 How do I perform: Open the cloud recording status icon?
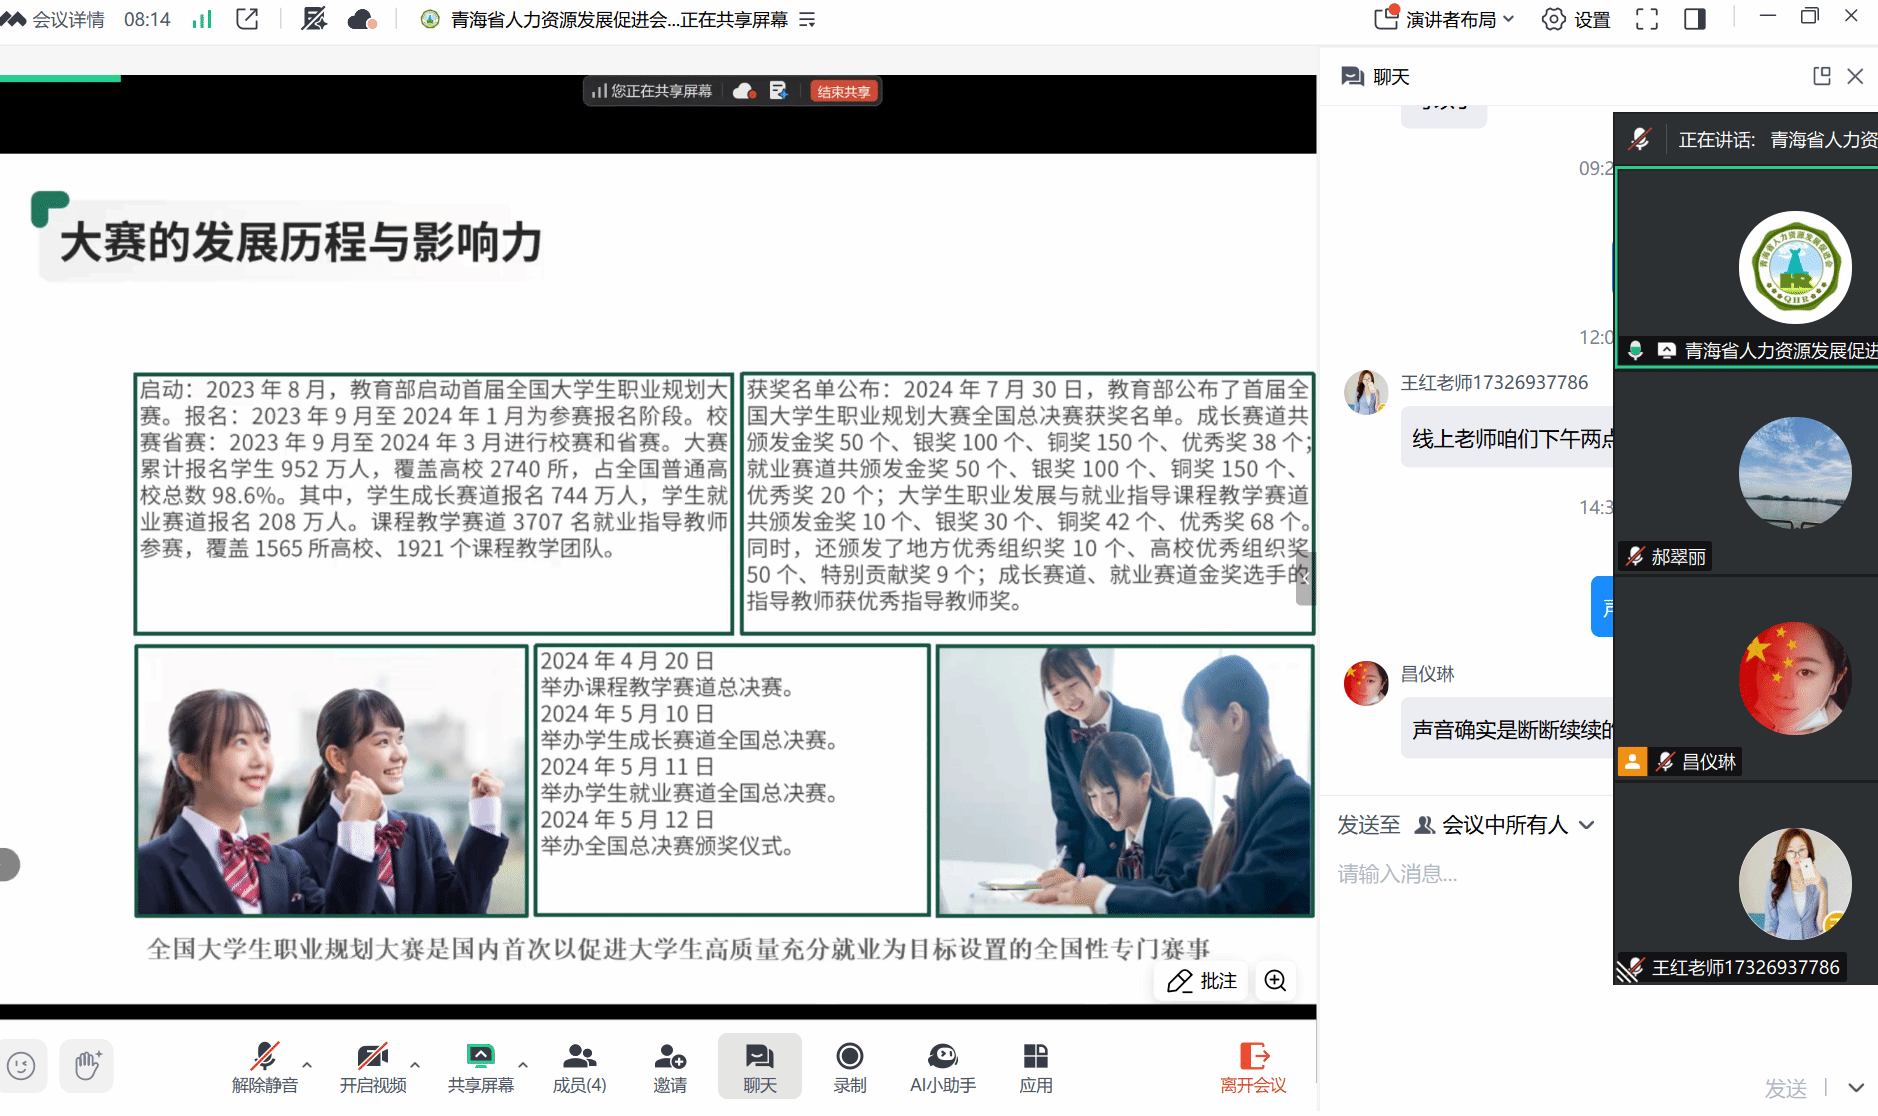362,19
